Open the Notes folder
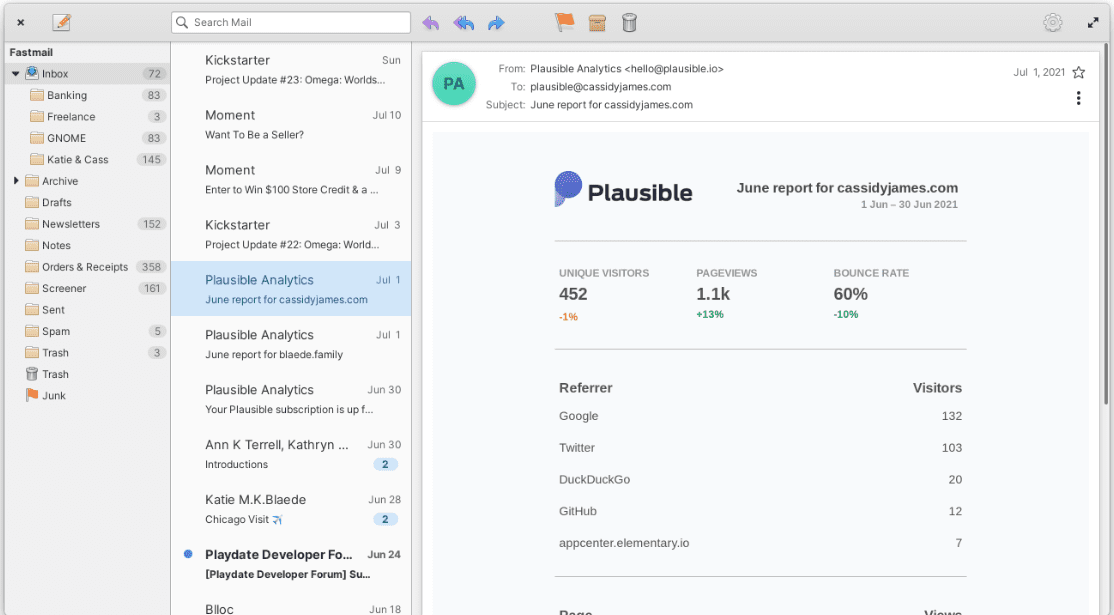The image size is (1114, 615). (x=87, y=245)
